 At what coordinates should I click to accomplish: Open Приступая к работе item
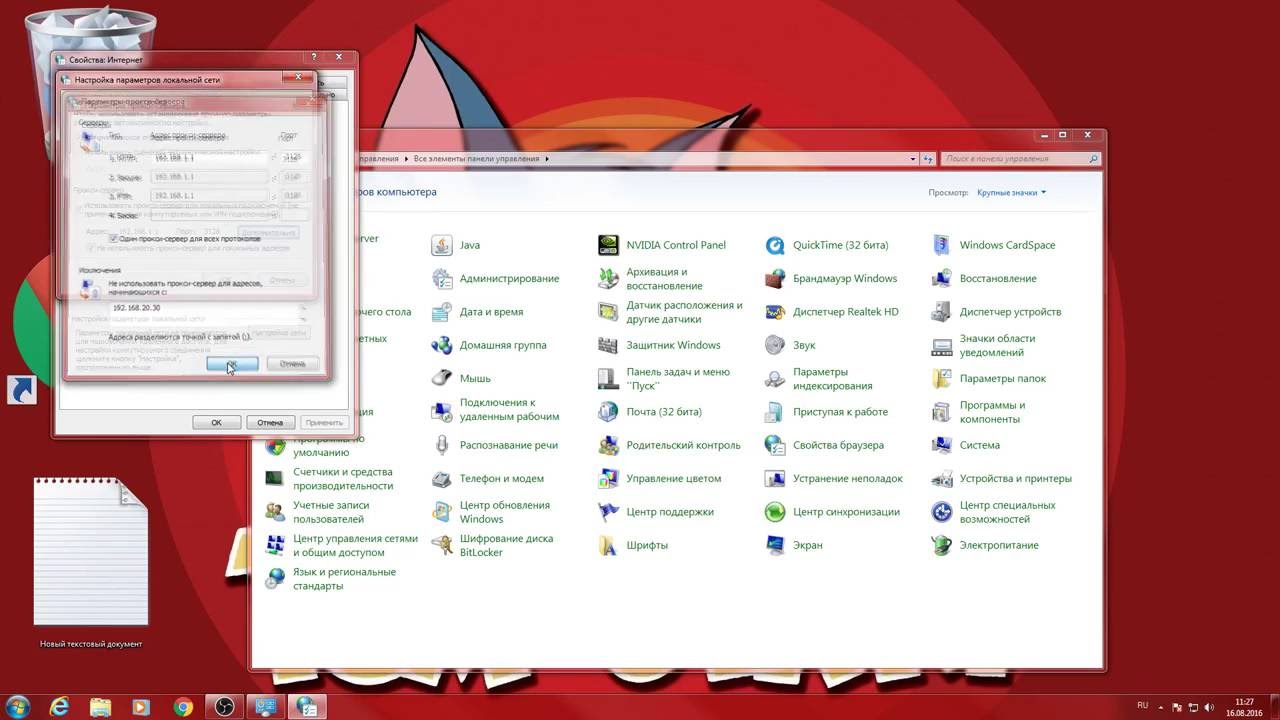coord(827,411)
